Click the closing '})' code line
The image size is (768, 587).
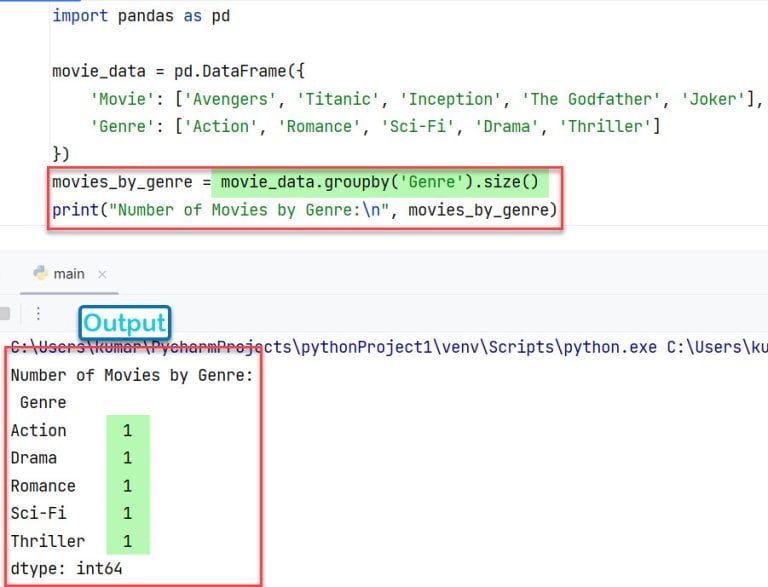pos(61,154)
